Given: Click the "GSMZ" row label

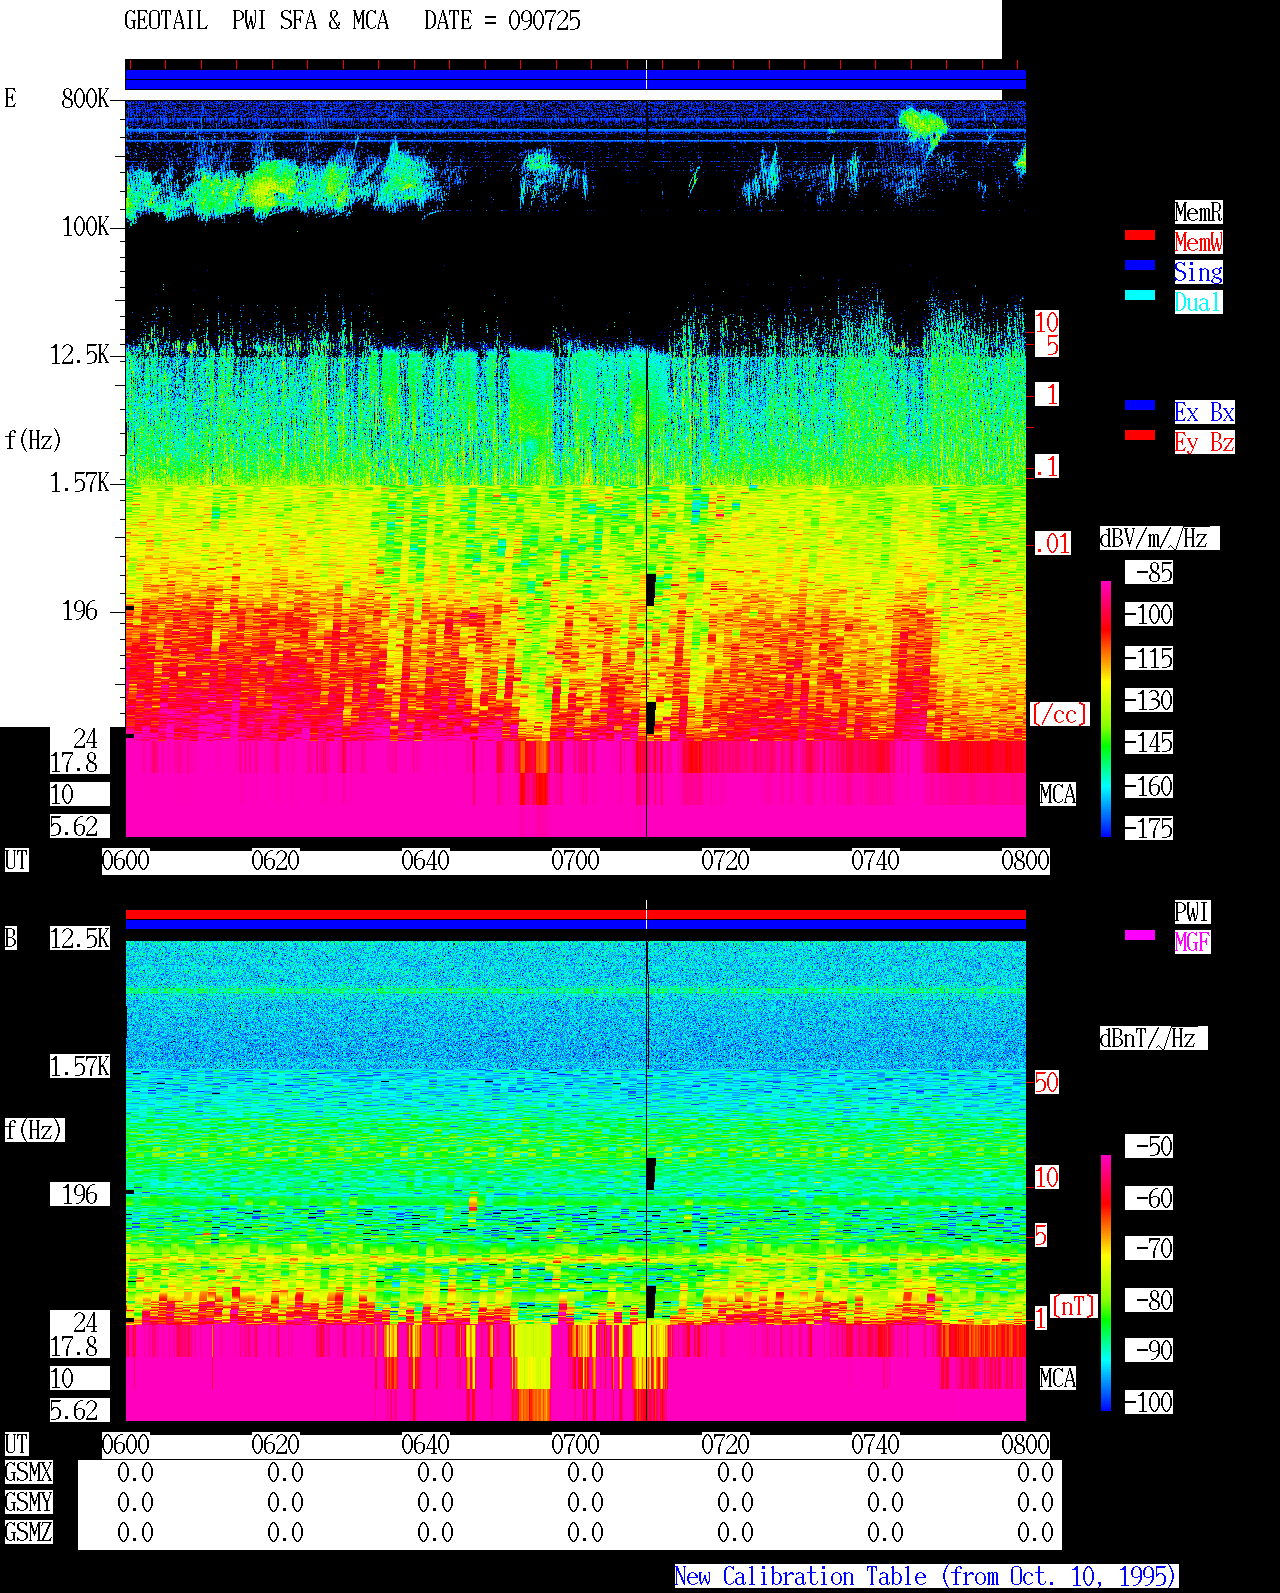Looking at the screenshot, I should (x=28, y=1532).
